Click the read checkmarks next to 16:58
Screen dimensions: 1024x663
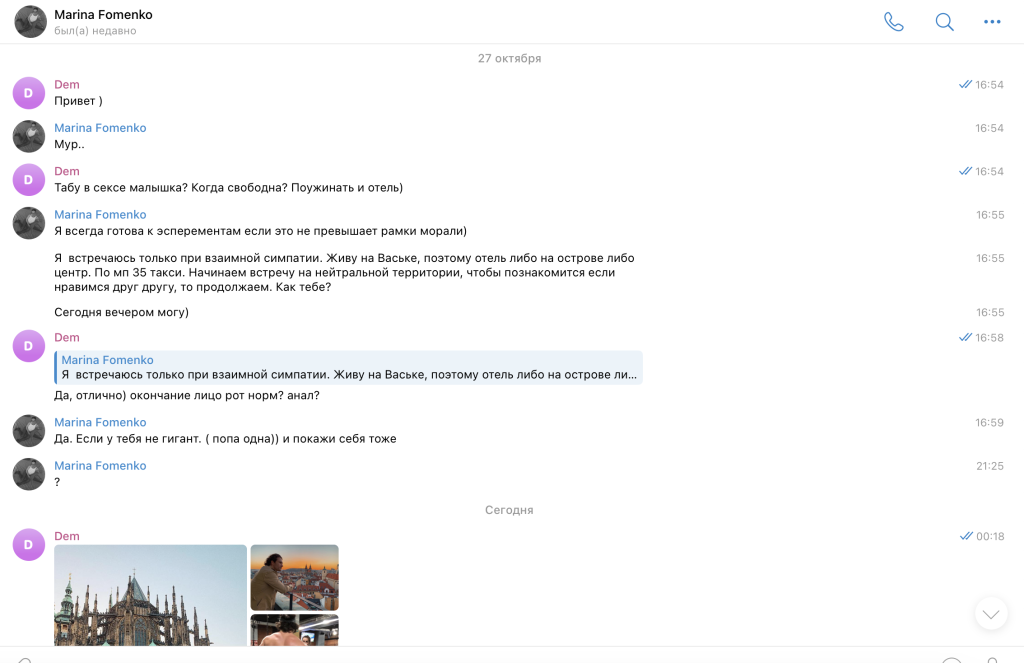coord(965,338)
